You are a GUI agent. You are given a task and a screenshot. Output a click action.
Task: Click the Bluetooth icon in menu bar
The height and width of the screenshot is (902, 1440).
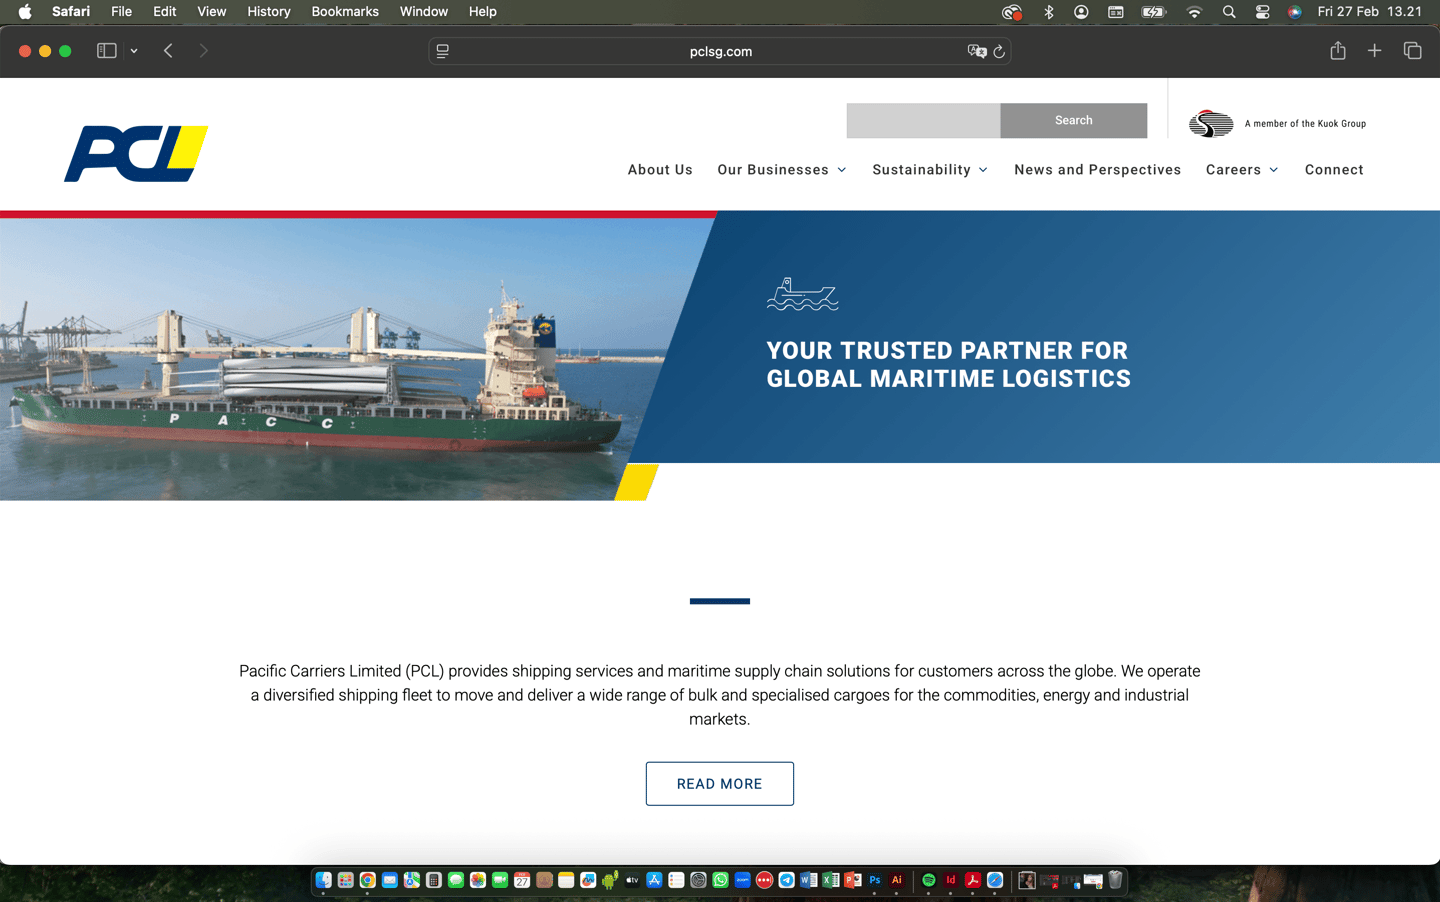(x=1049, y=12)
